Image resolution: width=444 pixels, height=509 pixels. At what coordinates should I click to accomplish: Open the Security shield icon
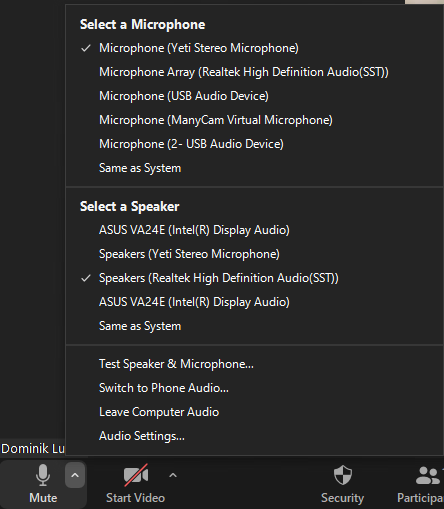[x=343, y=475]
